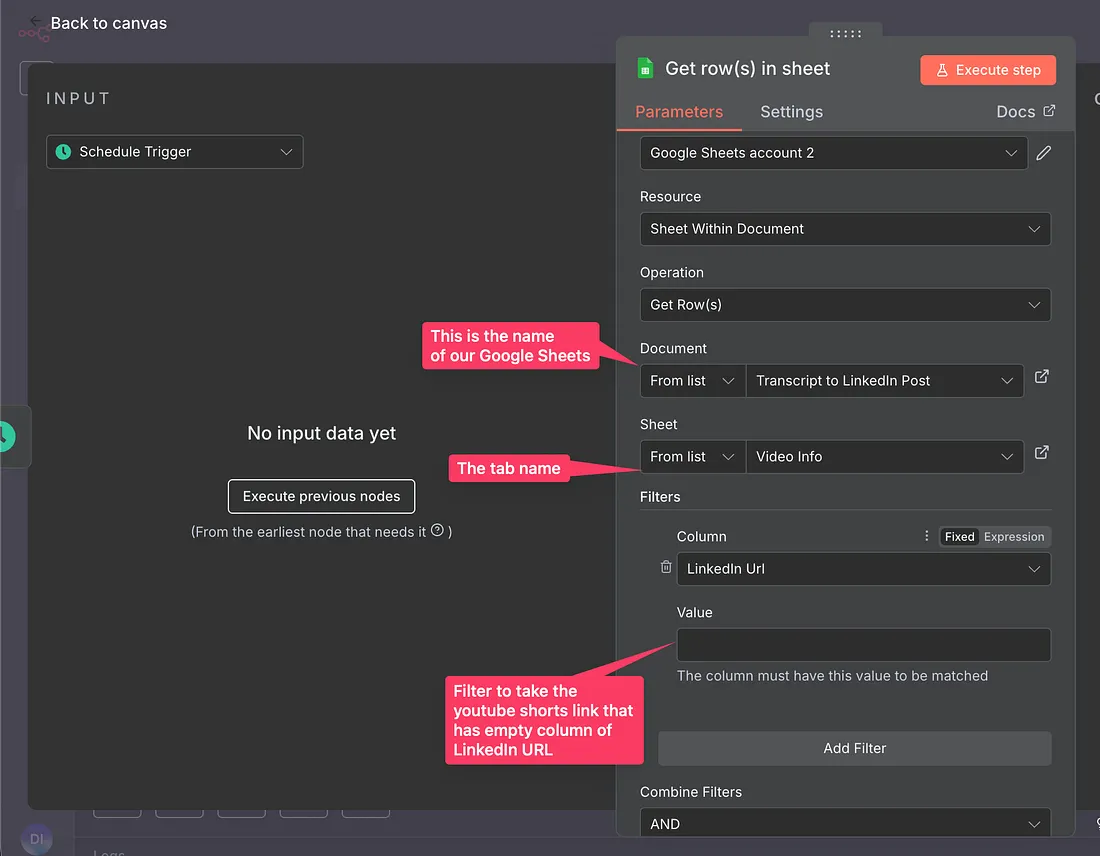The height and width of the screenshot is (856, 1100).
Task: Open Document in new tab icon
Action: click(1041, 377)
